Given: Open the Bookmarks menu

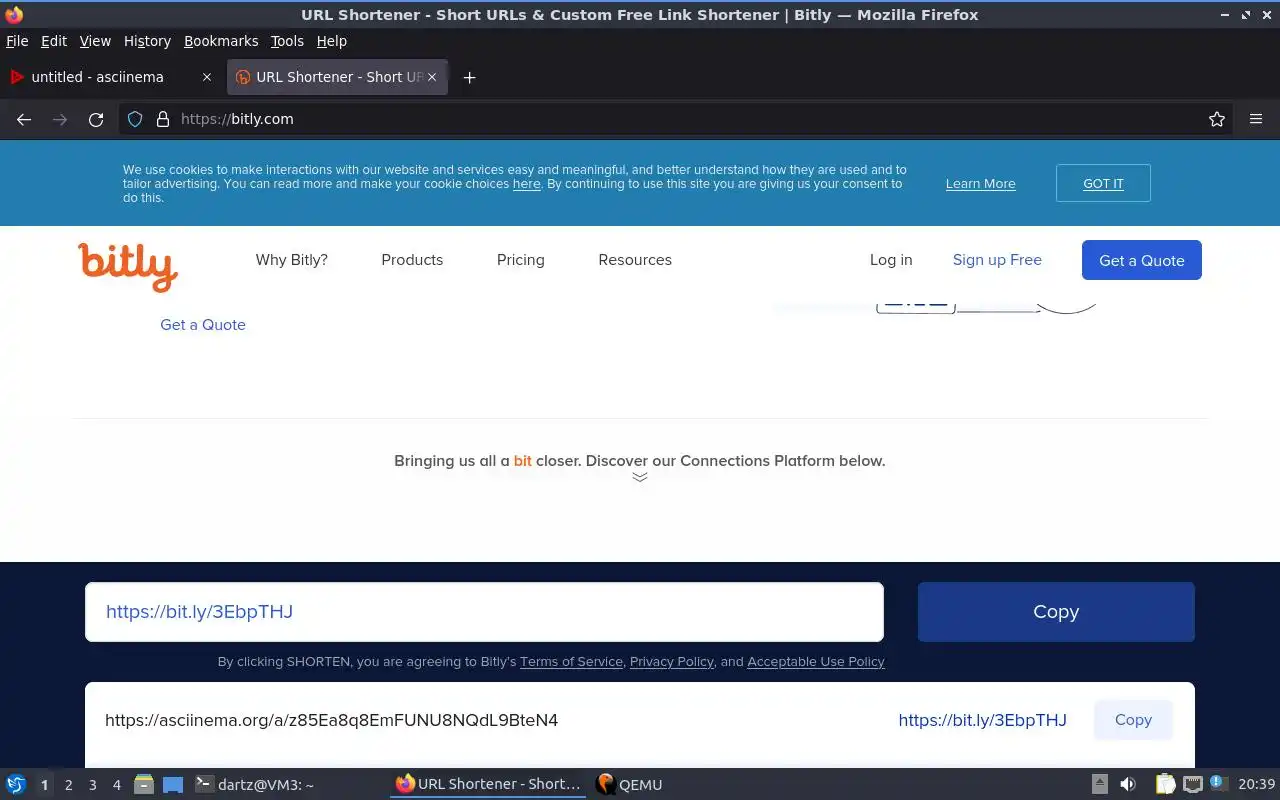Looking at the screenshot, I should coord(221,41).
